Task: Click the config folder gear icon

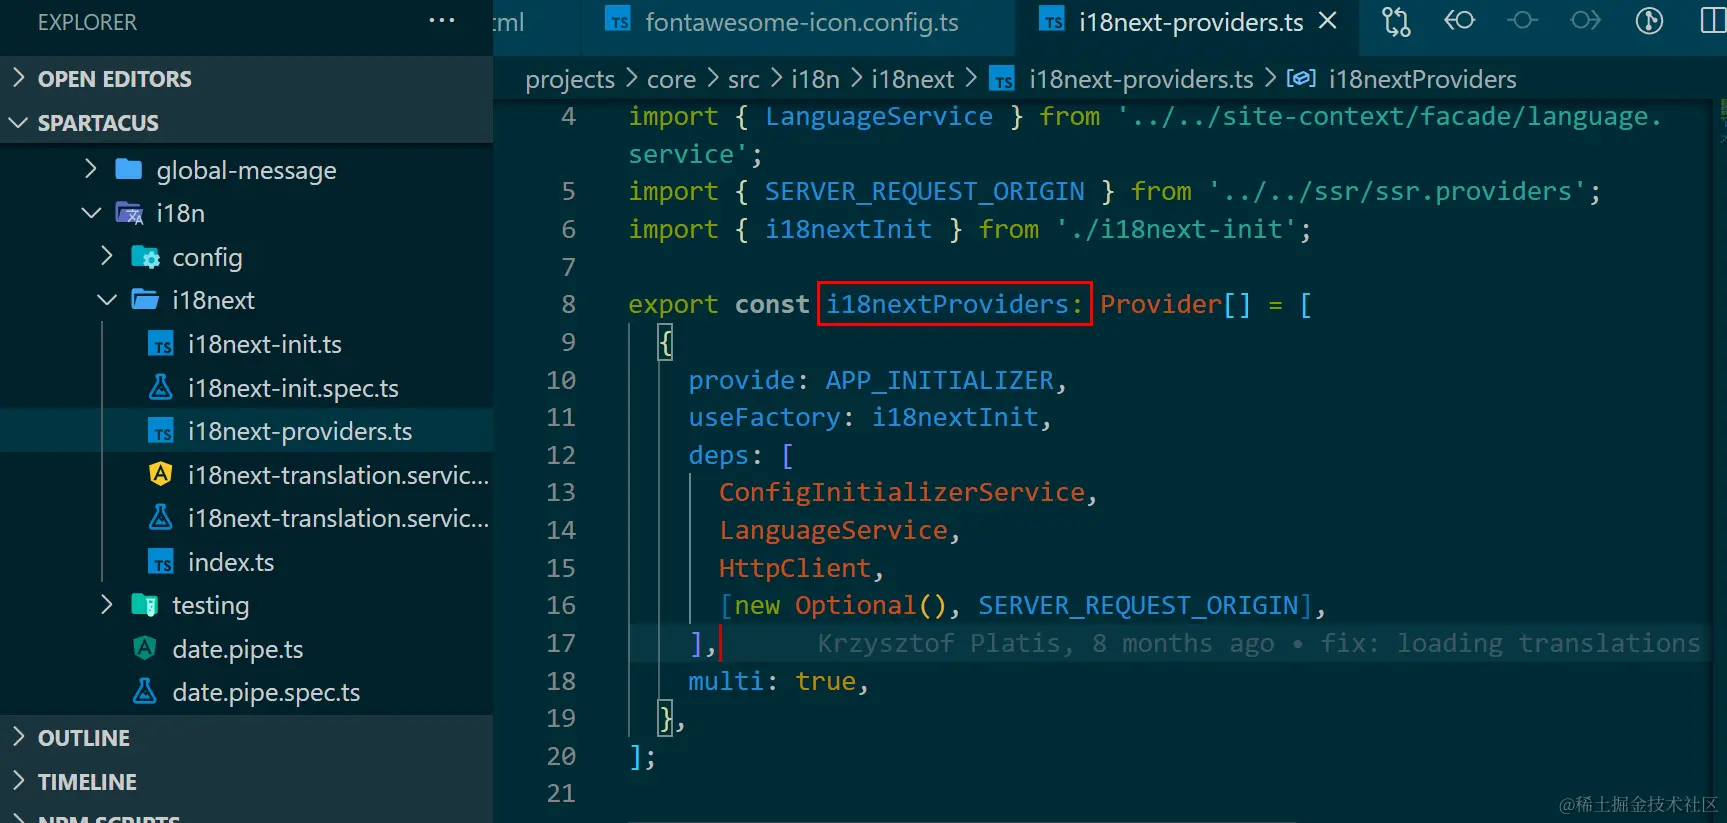Action: click(x=145, y=257)
